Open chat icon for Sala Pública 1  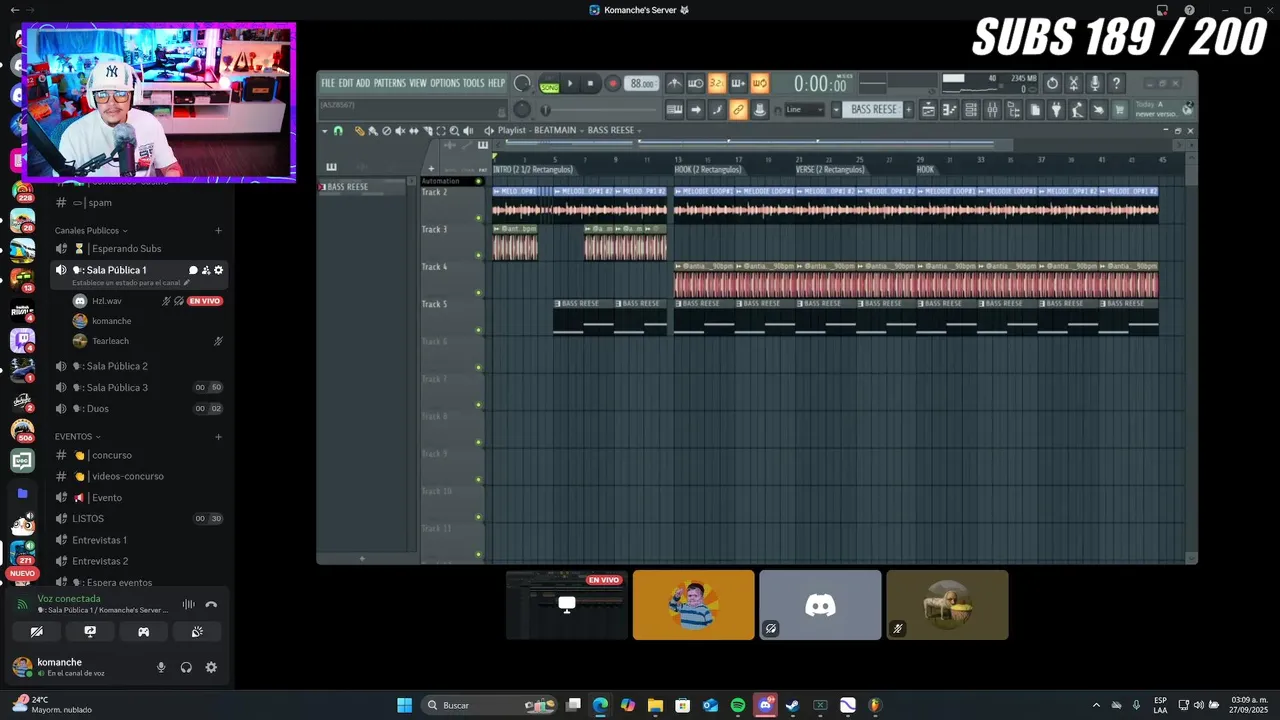pyautogui.click(x=193, y=270)
